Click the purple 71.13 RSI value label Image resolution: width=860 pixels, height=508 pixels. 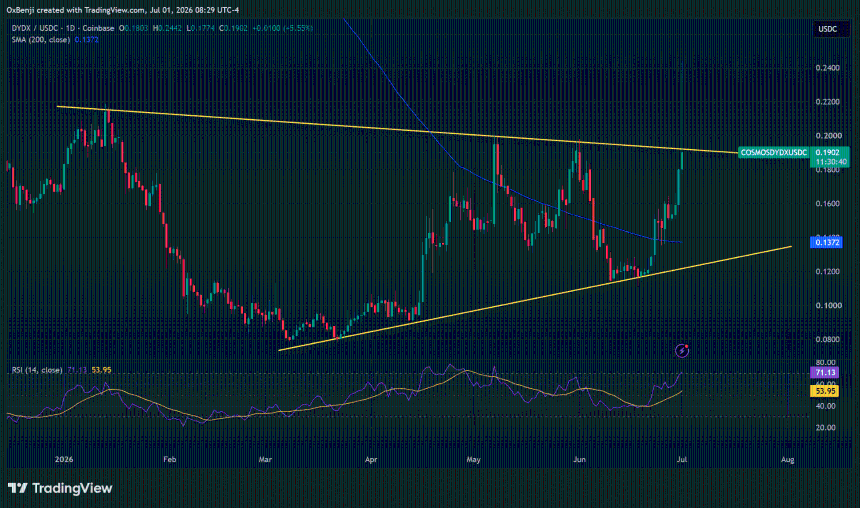point(825,372)
